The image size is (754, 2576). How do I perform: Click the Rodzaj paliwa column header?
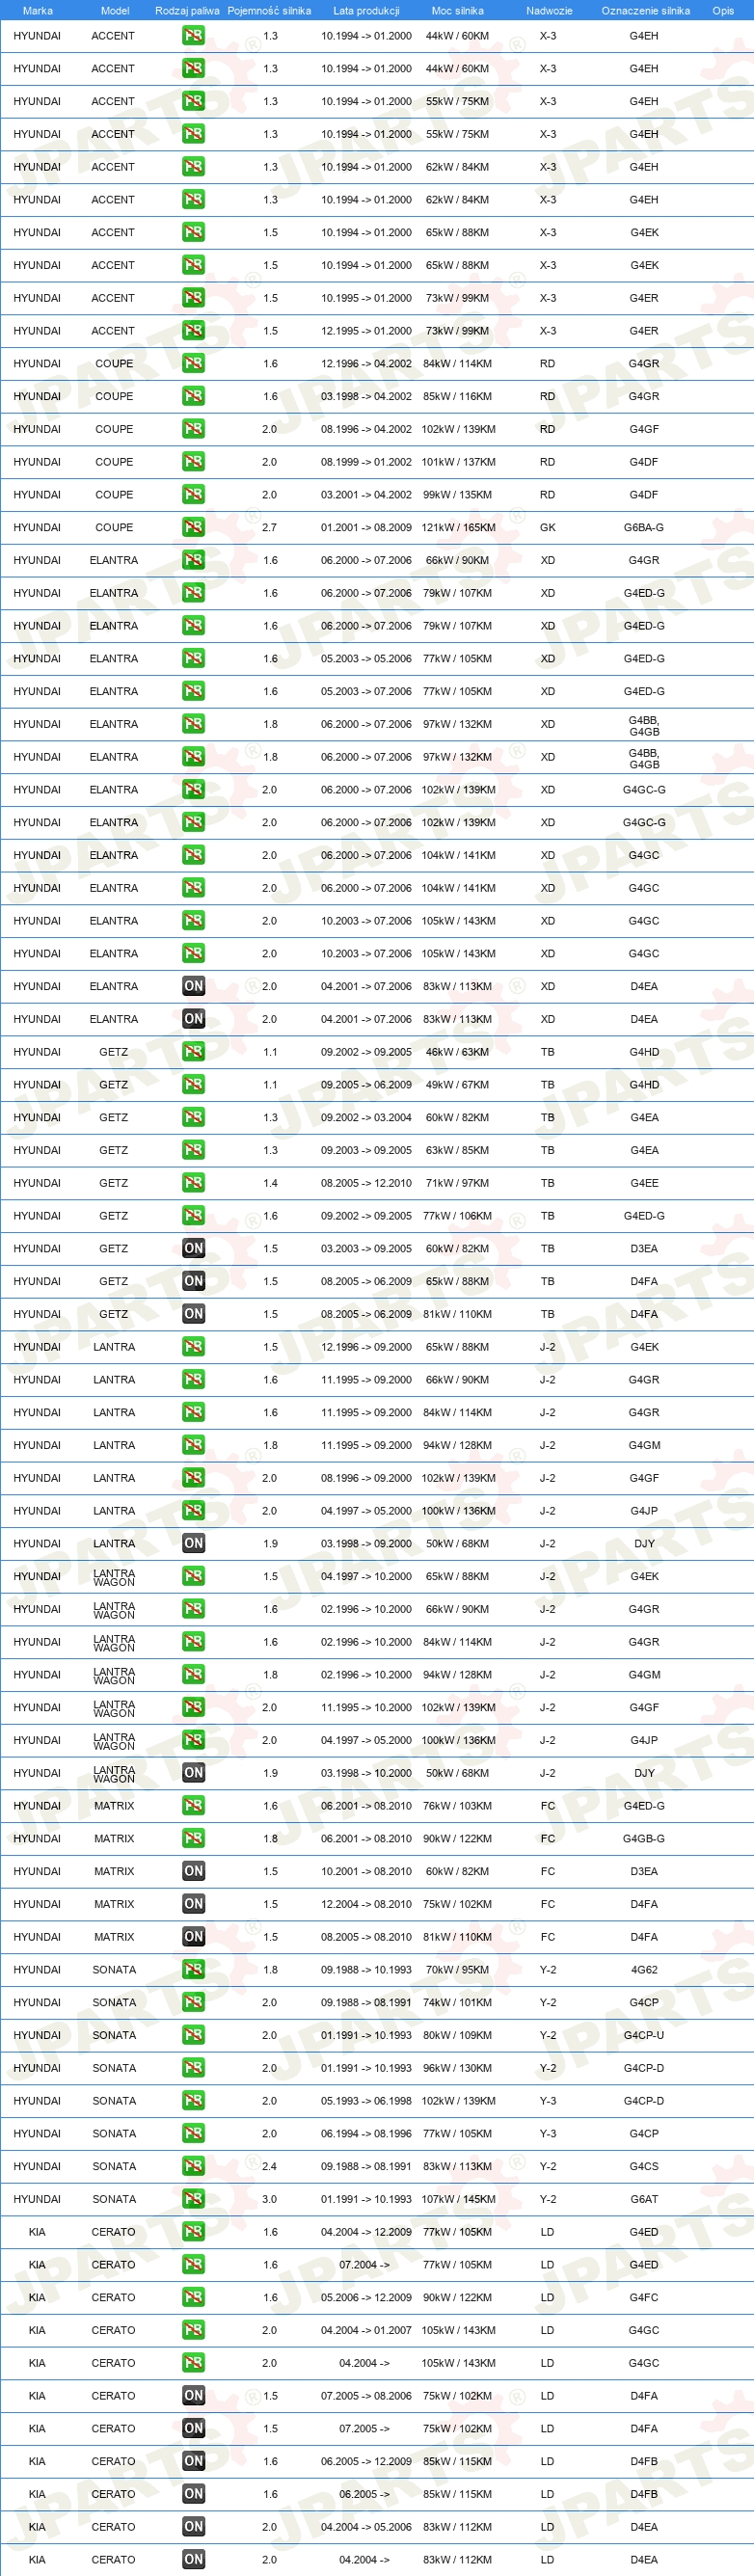click(x=187, y=10)
